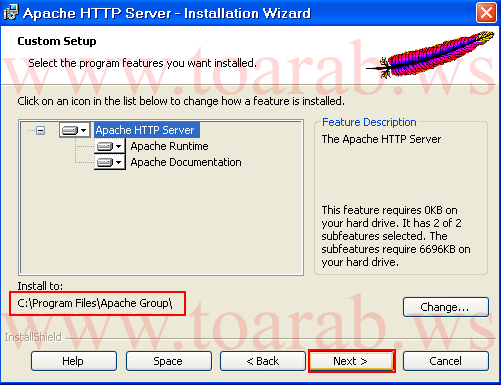
Task: Cancel the Apache installation
Action: coord(446,361)
